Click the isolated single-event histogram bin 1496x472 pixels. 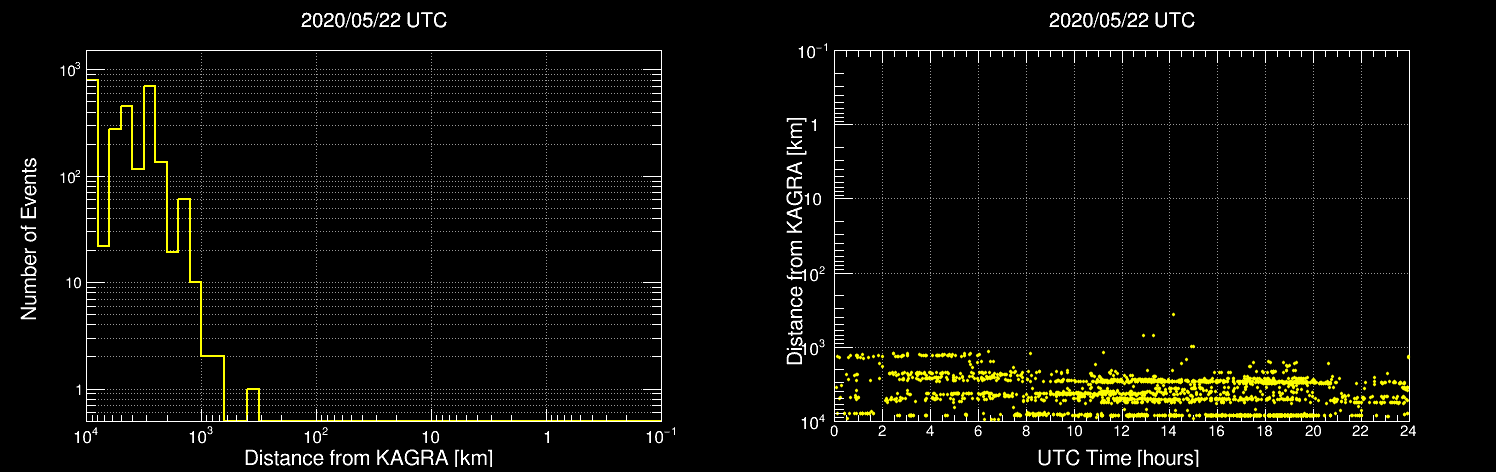click(x=253, y=404)
